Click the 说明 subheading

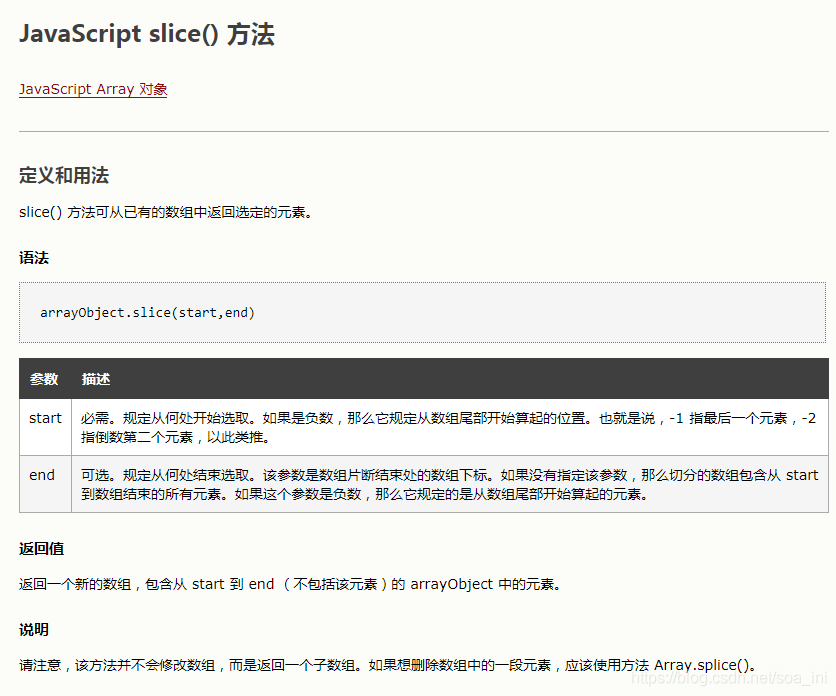coord(34,630)
